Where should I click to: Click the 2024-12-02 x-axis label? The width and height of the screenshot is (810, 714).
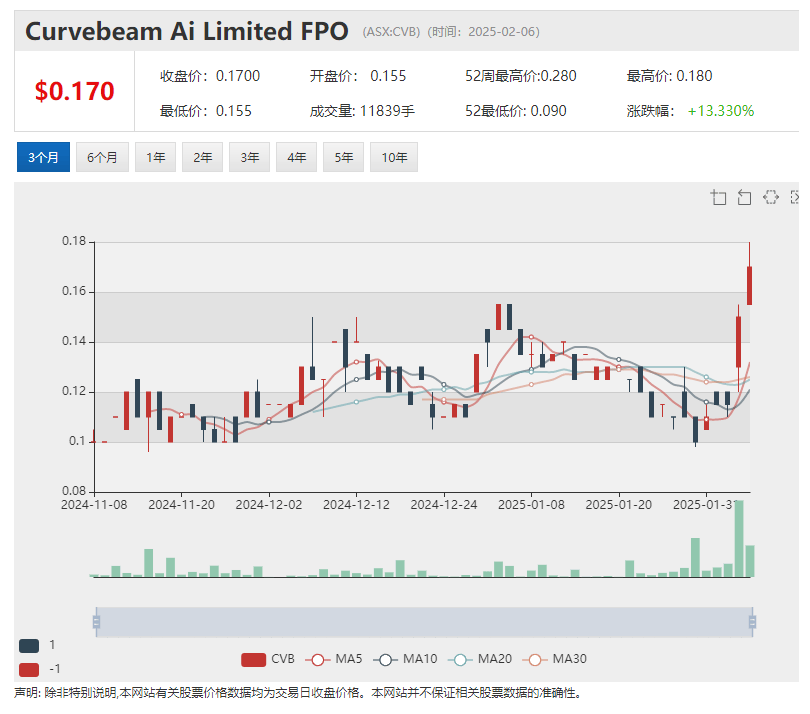[269, 505]
